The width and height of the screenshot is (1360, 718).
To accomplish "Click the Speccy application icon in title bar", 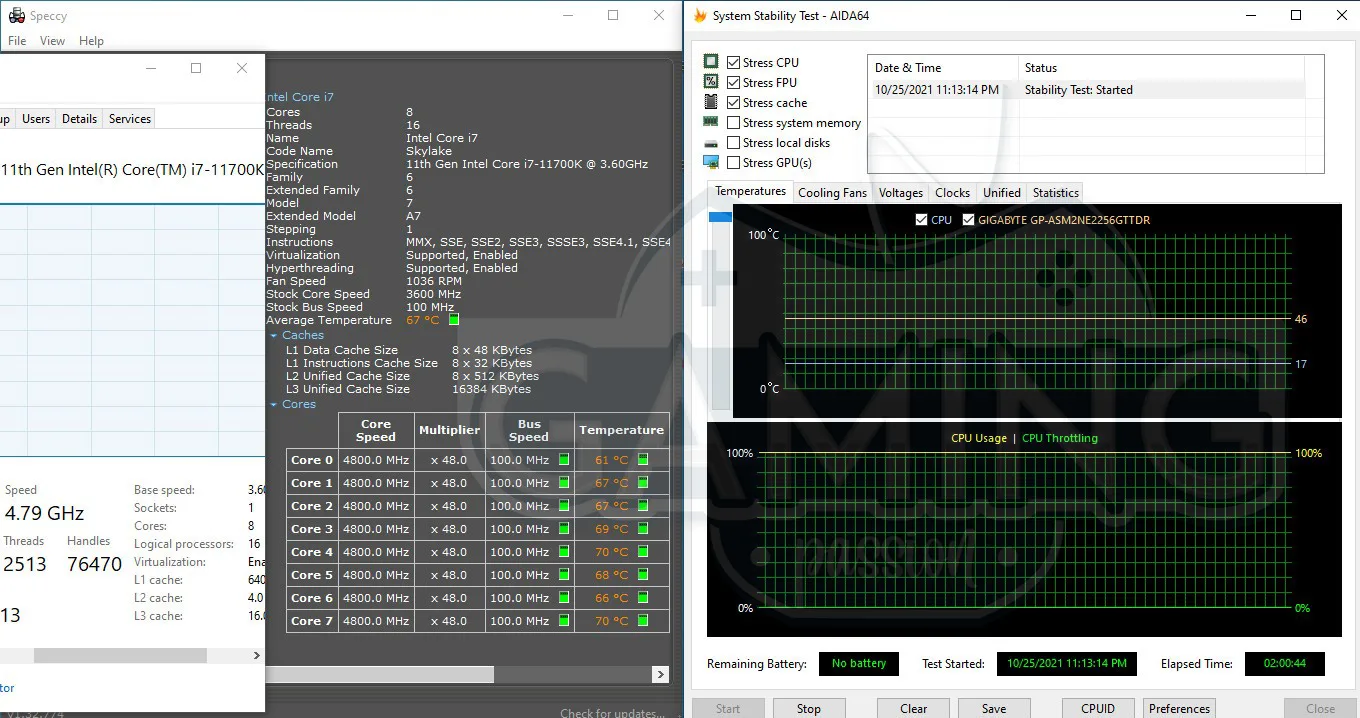I will pos(16,16).
